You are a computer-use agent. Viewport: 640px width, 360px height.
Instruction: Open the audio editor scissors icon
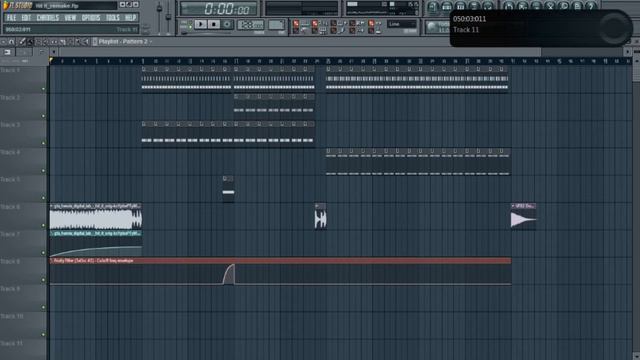click(550, 7)
